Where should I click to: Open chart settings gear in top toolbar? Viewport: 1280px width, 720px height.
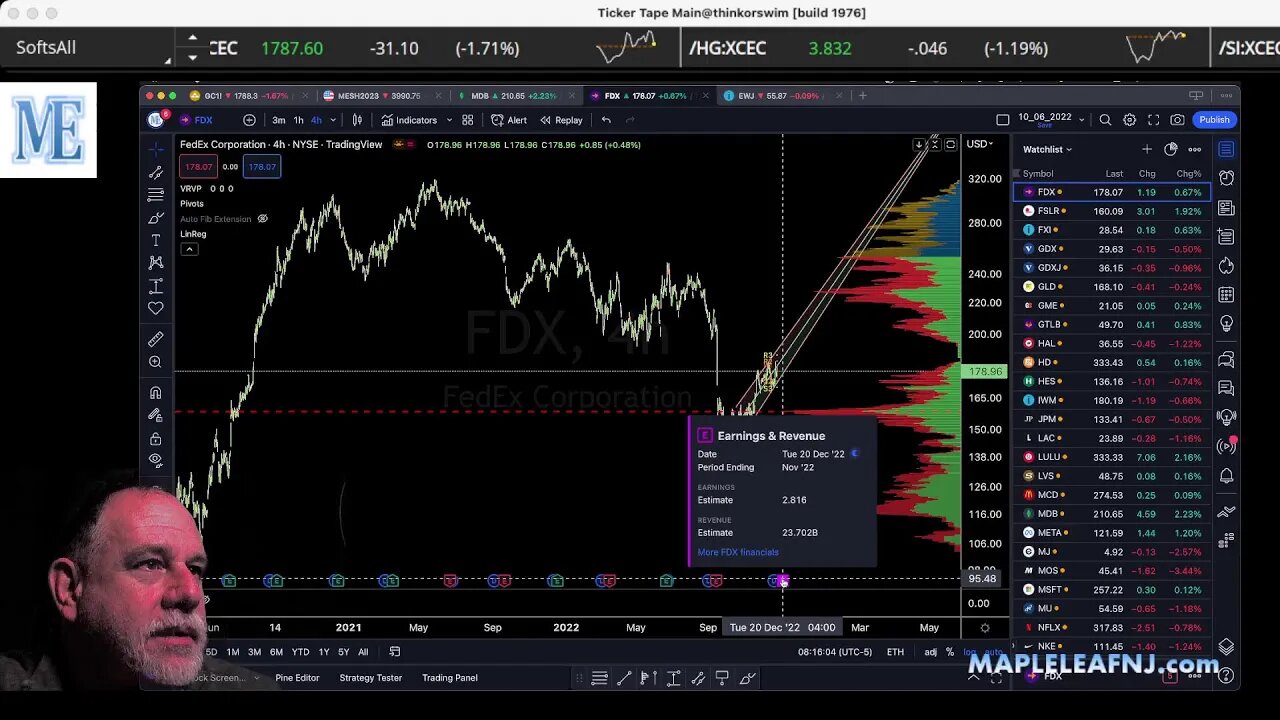pyautogui.click(x=1129, y=120)
